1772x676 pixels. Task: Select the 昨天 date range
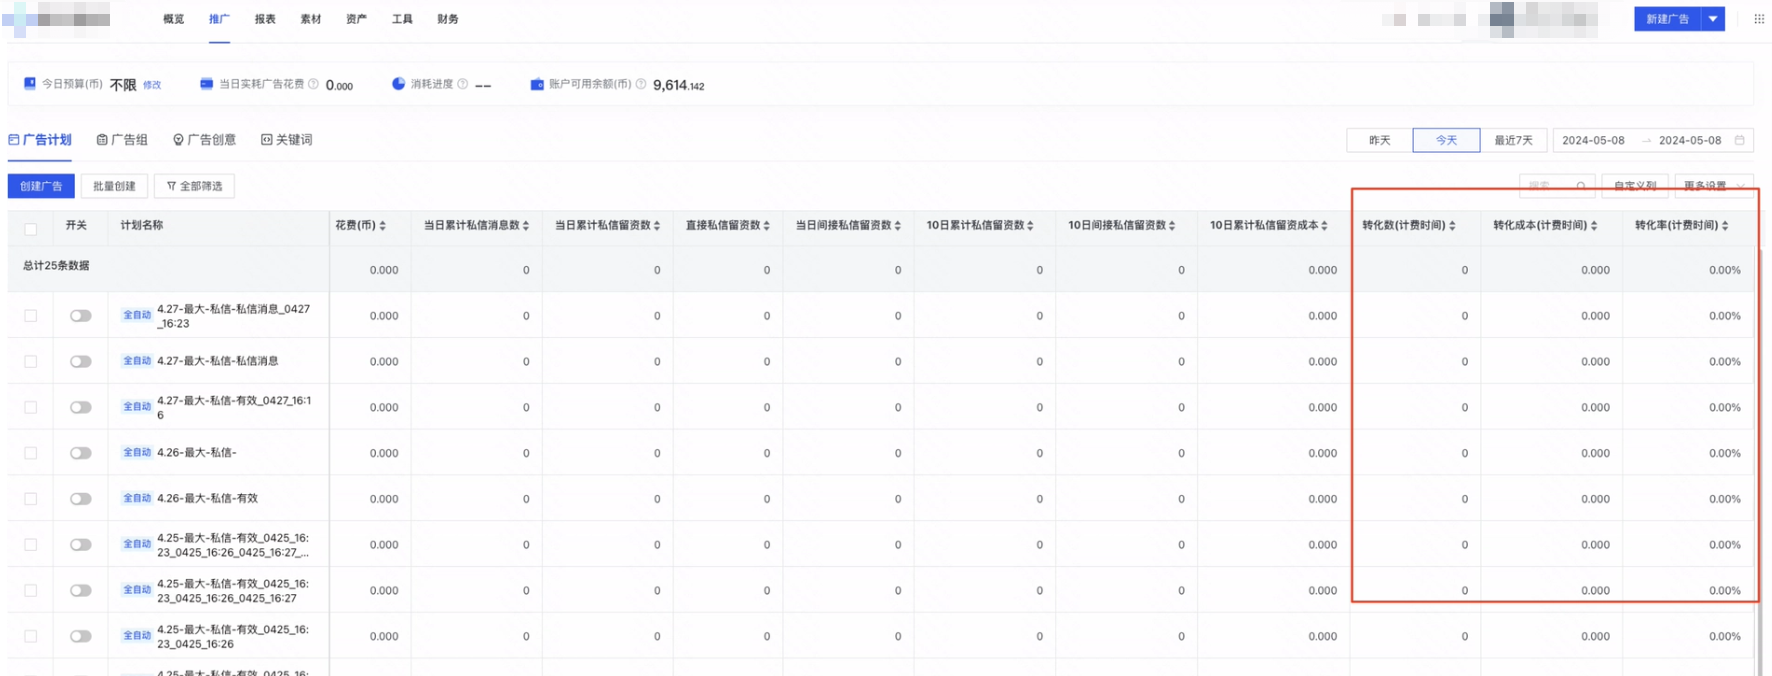point(1380,140)
